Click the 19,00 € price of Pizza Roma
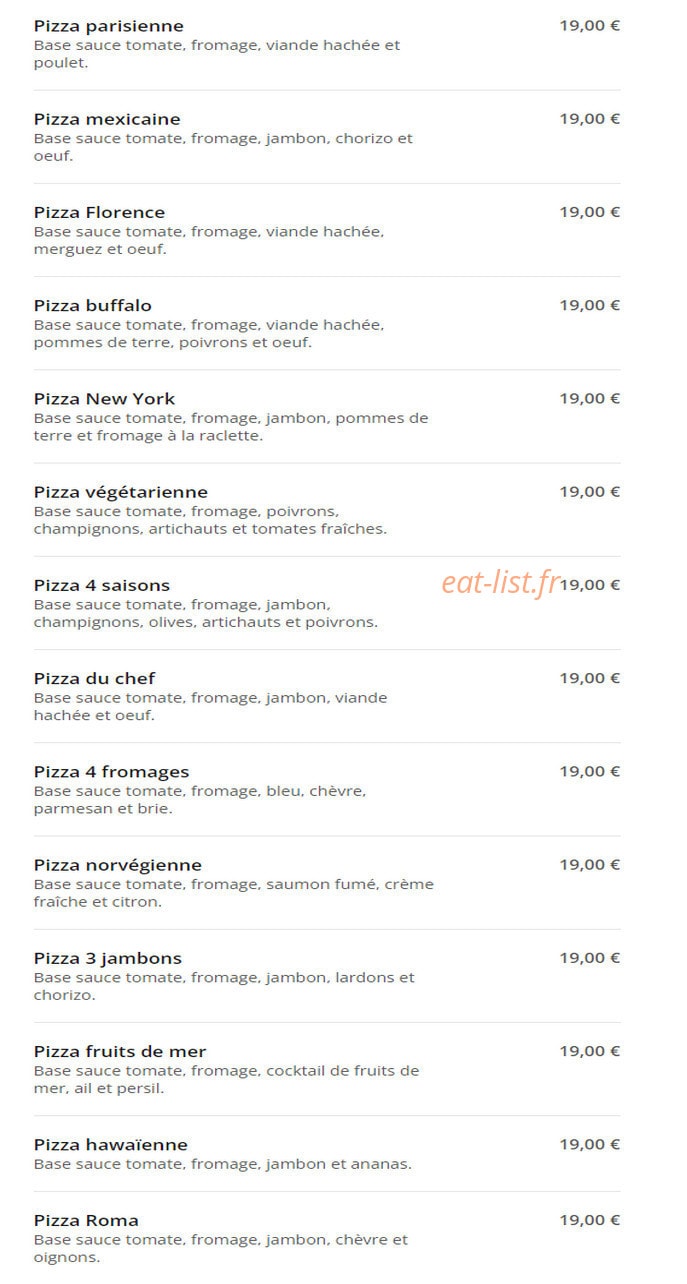 589,1220
